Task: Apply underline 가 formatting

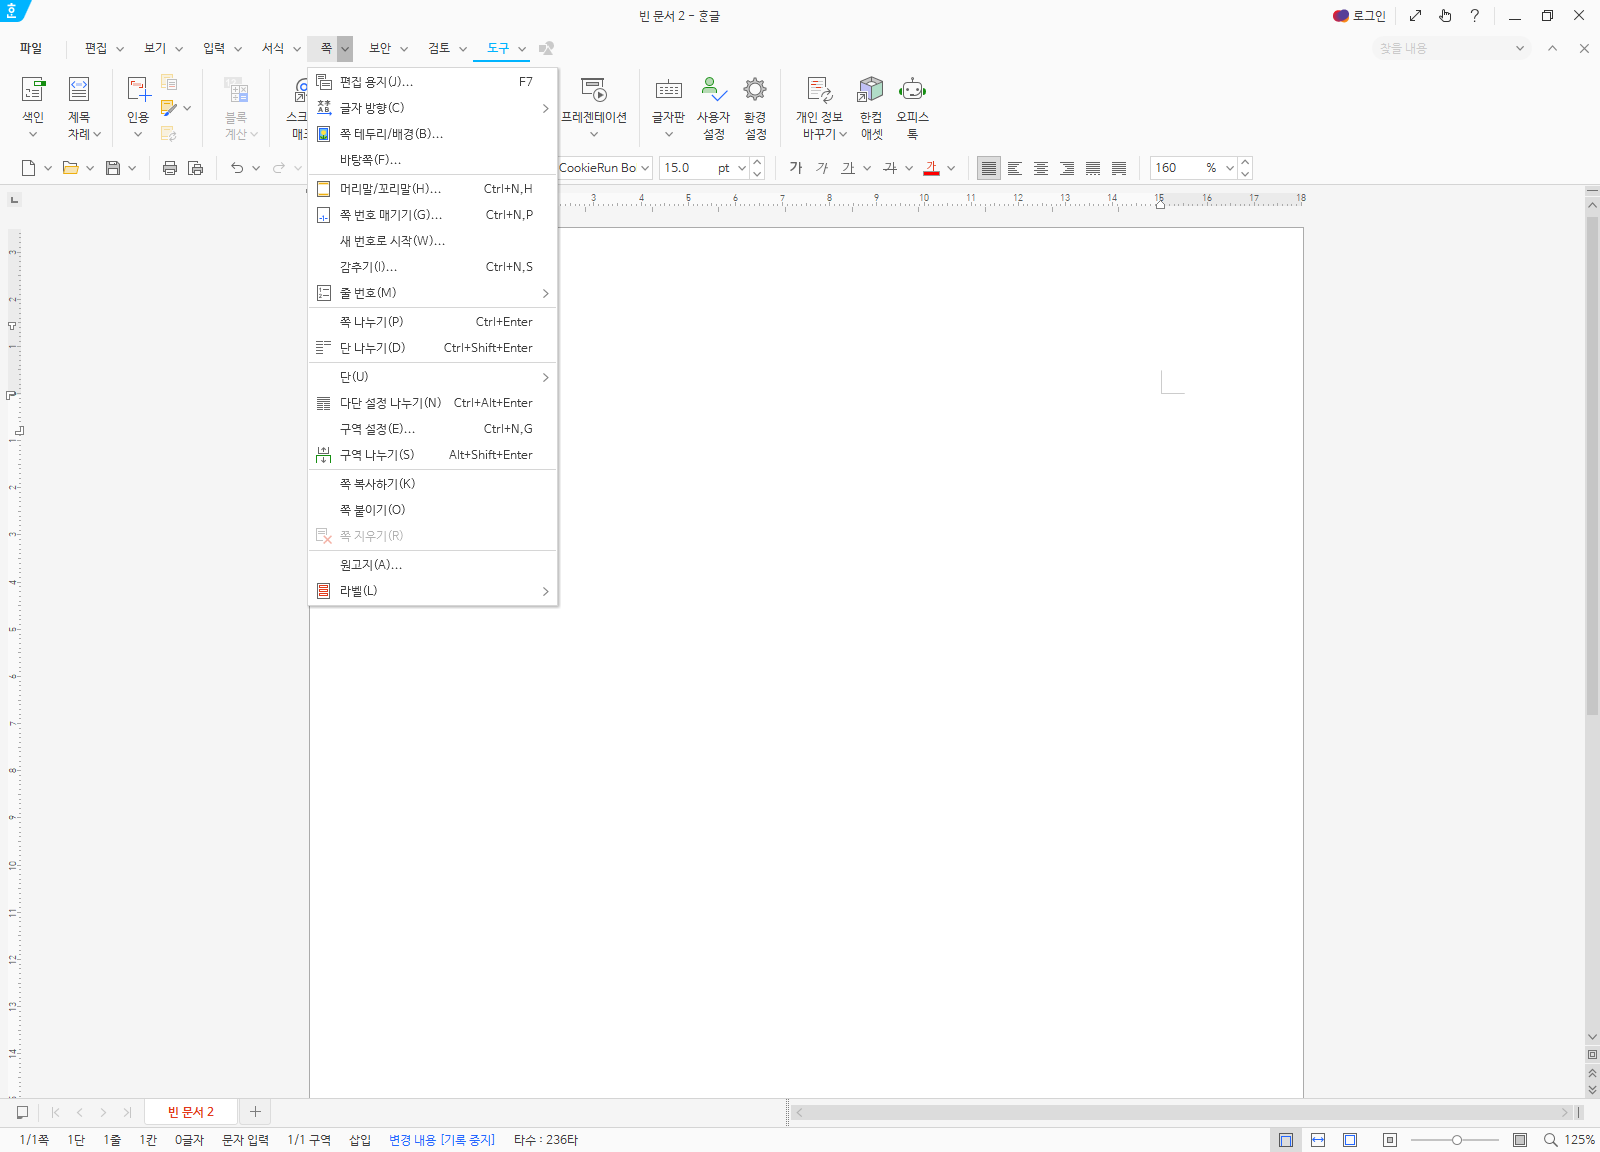Action: [x=848, y=168]
